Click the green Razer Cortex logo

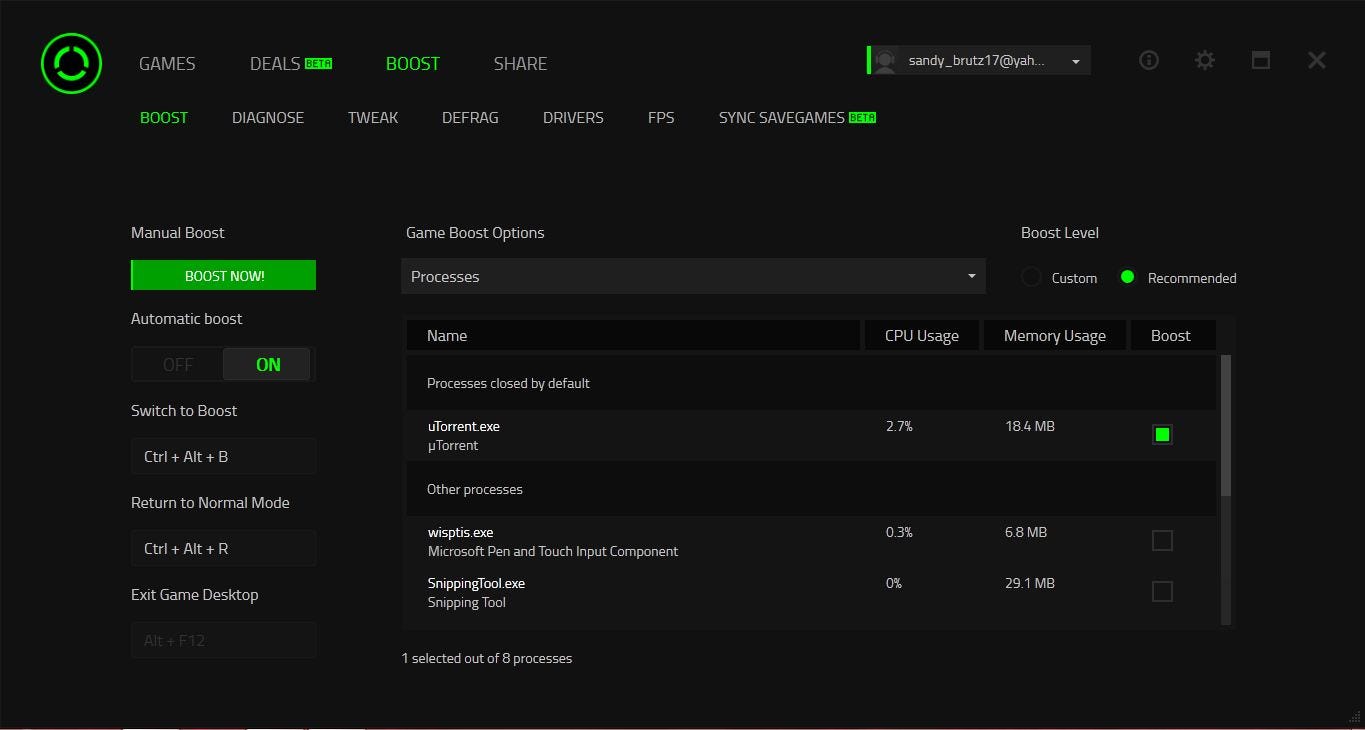tap(71, 63)
